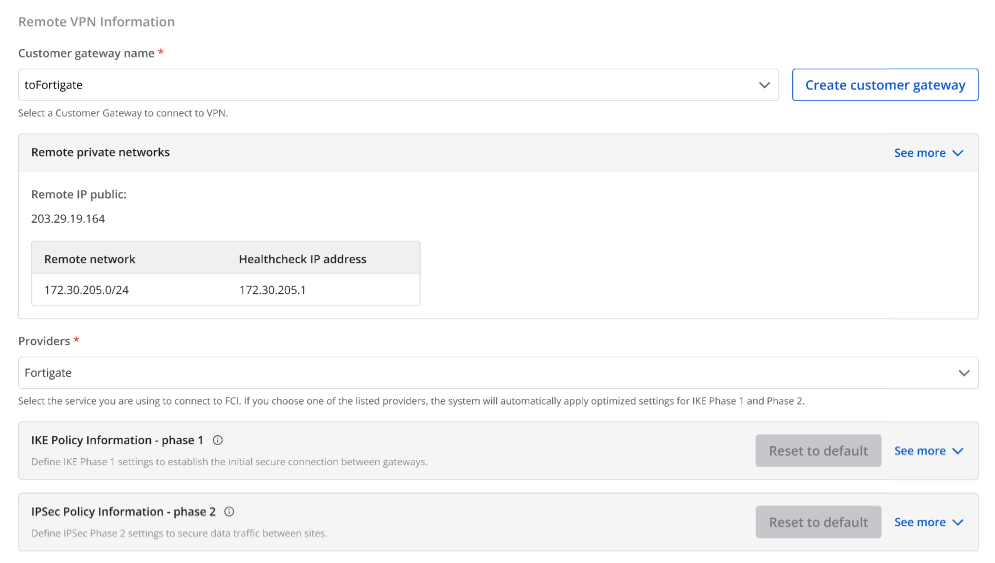Image resolution: width=995 pixels, height=563 pixels.
Task: Select the 172.30.205.1 healthcheck IP cell
Action: (272, 290)
